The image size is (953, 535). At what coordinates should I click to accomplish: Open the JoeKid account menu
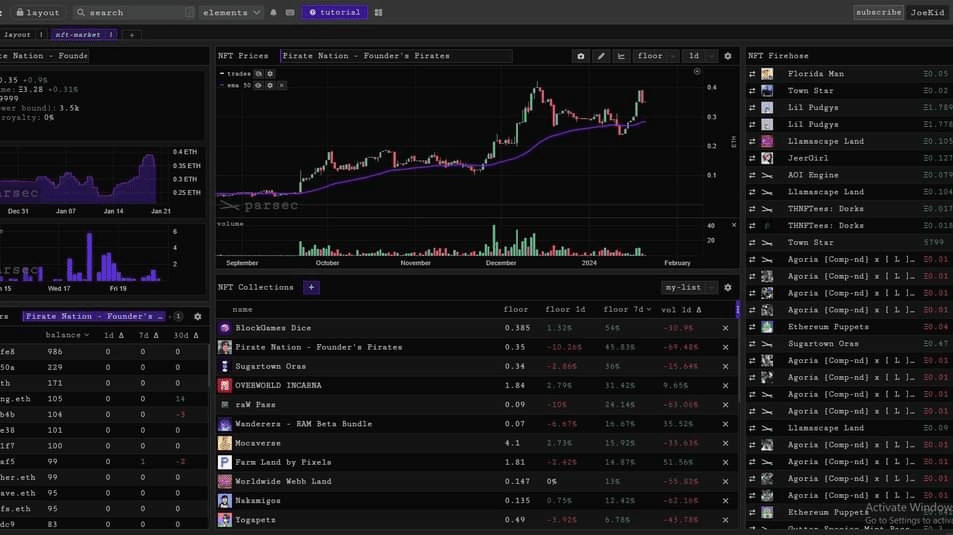click(927, 12)
